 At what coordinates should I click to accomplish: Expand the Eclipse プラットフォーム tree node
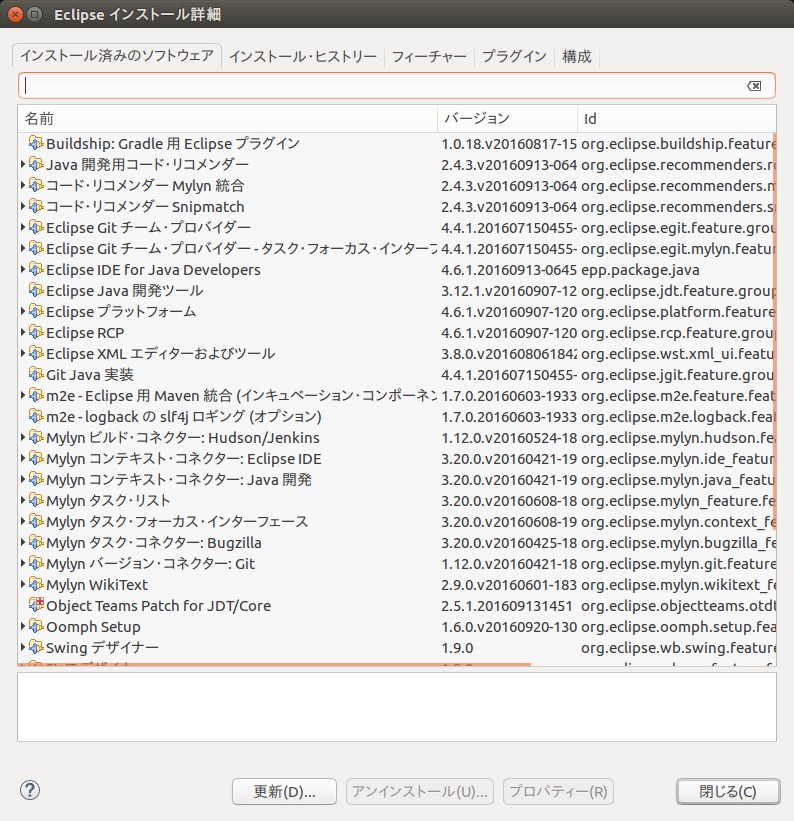(x=23, y=311)
